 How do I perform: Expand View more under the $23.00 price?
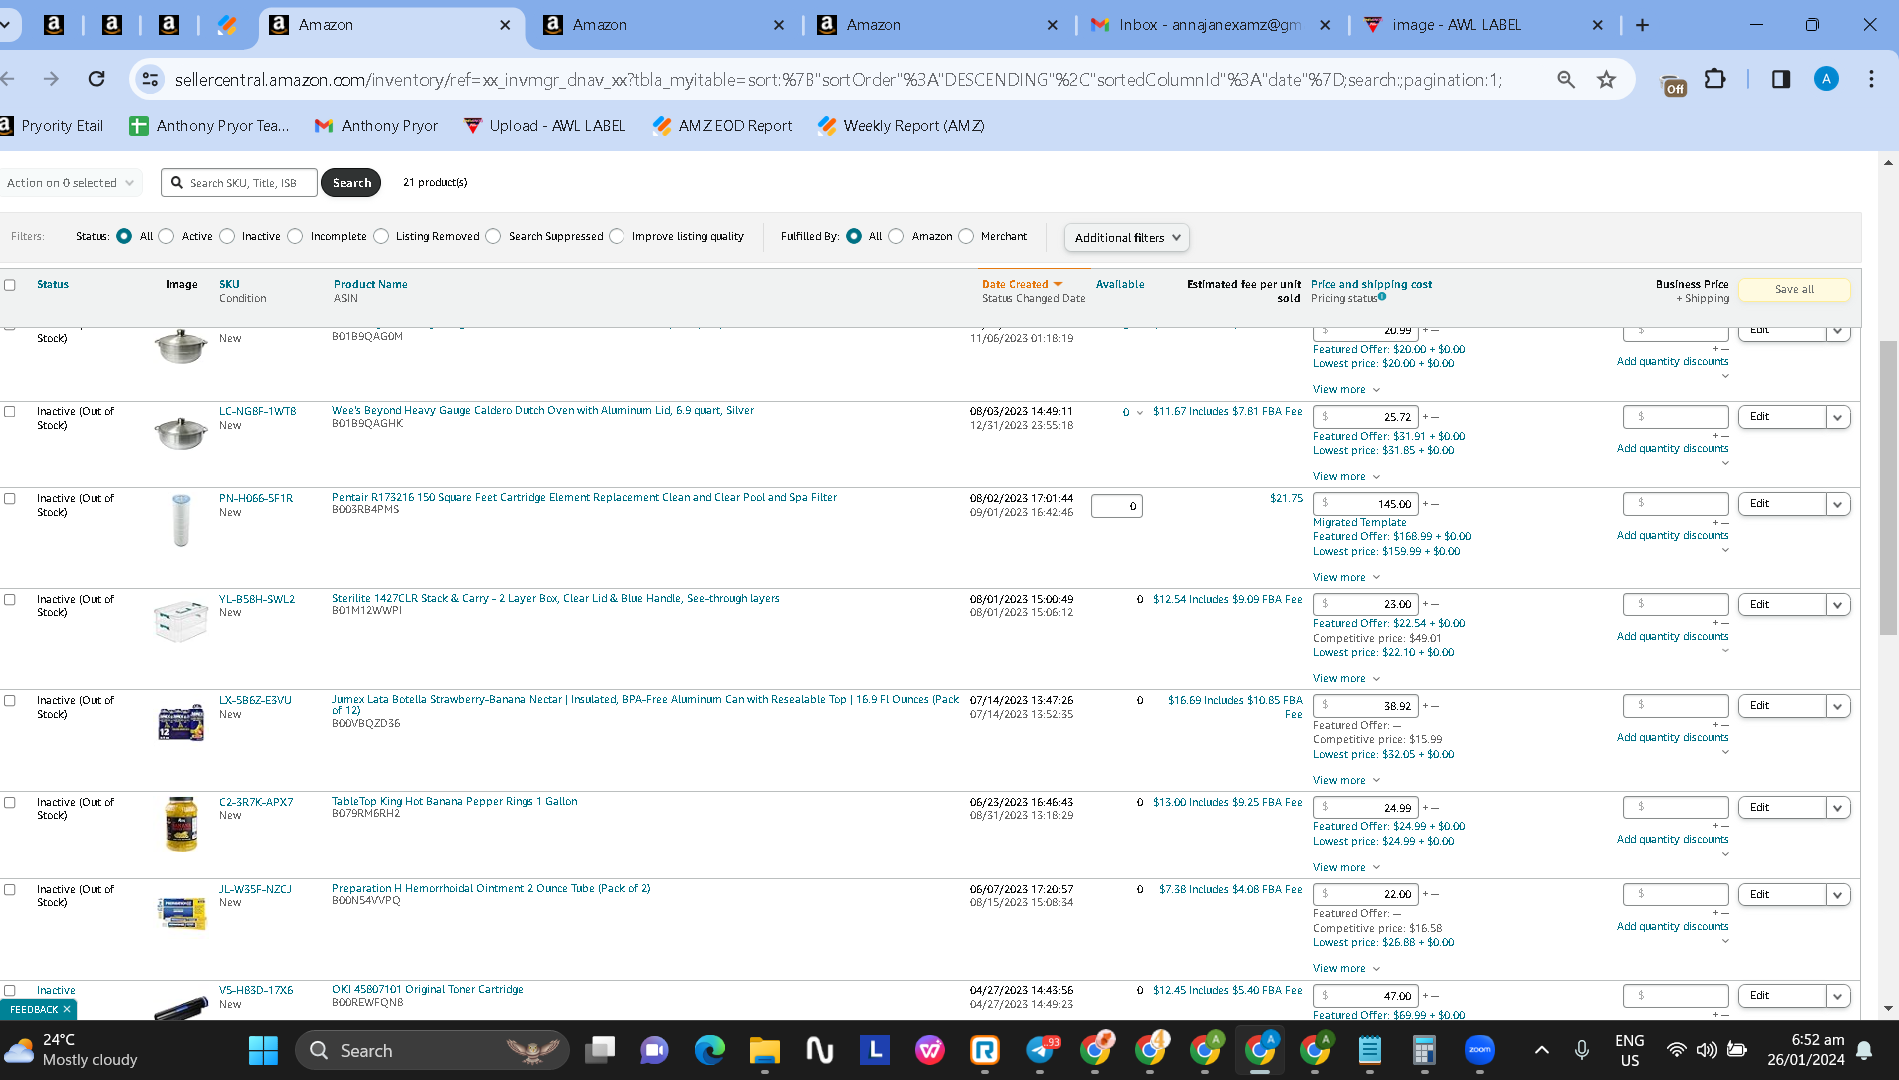pos(1346,678)
